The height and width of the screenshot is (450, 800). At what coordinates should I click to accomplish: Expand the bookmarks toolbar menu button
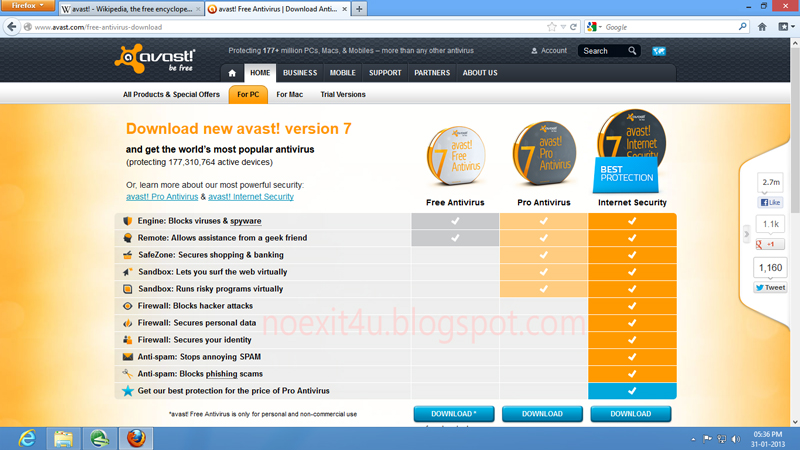click(786, 27)
